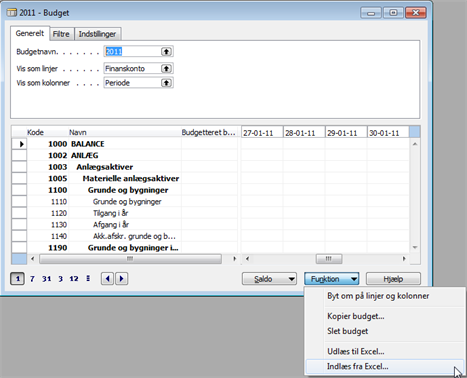467x378 pixels.
Task: Choose Kopier budget... menu entry
Action: [x=356, y=316]
